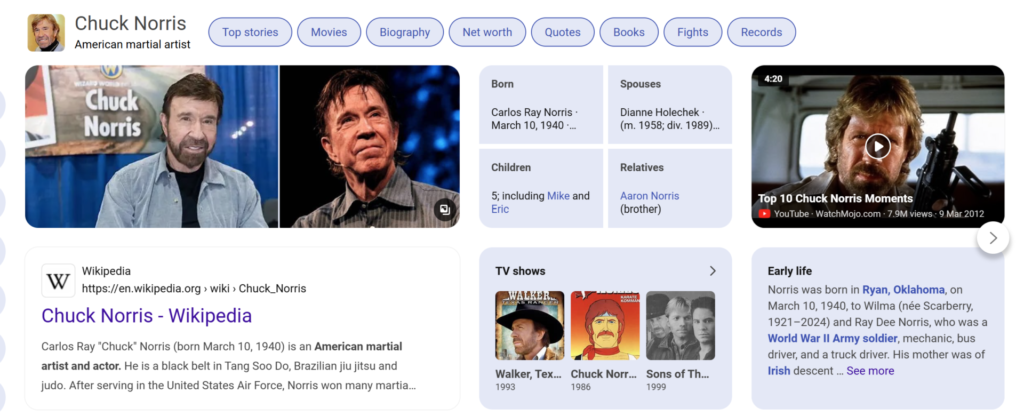Open the Walker, Texas Ranger show thumbnail

529,326
